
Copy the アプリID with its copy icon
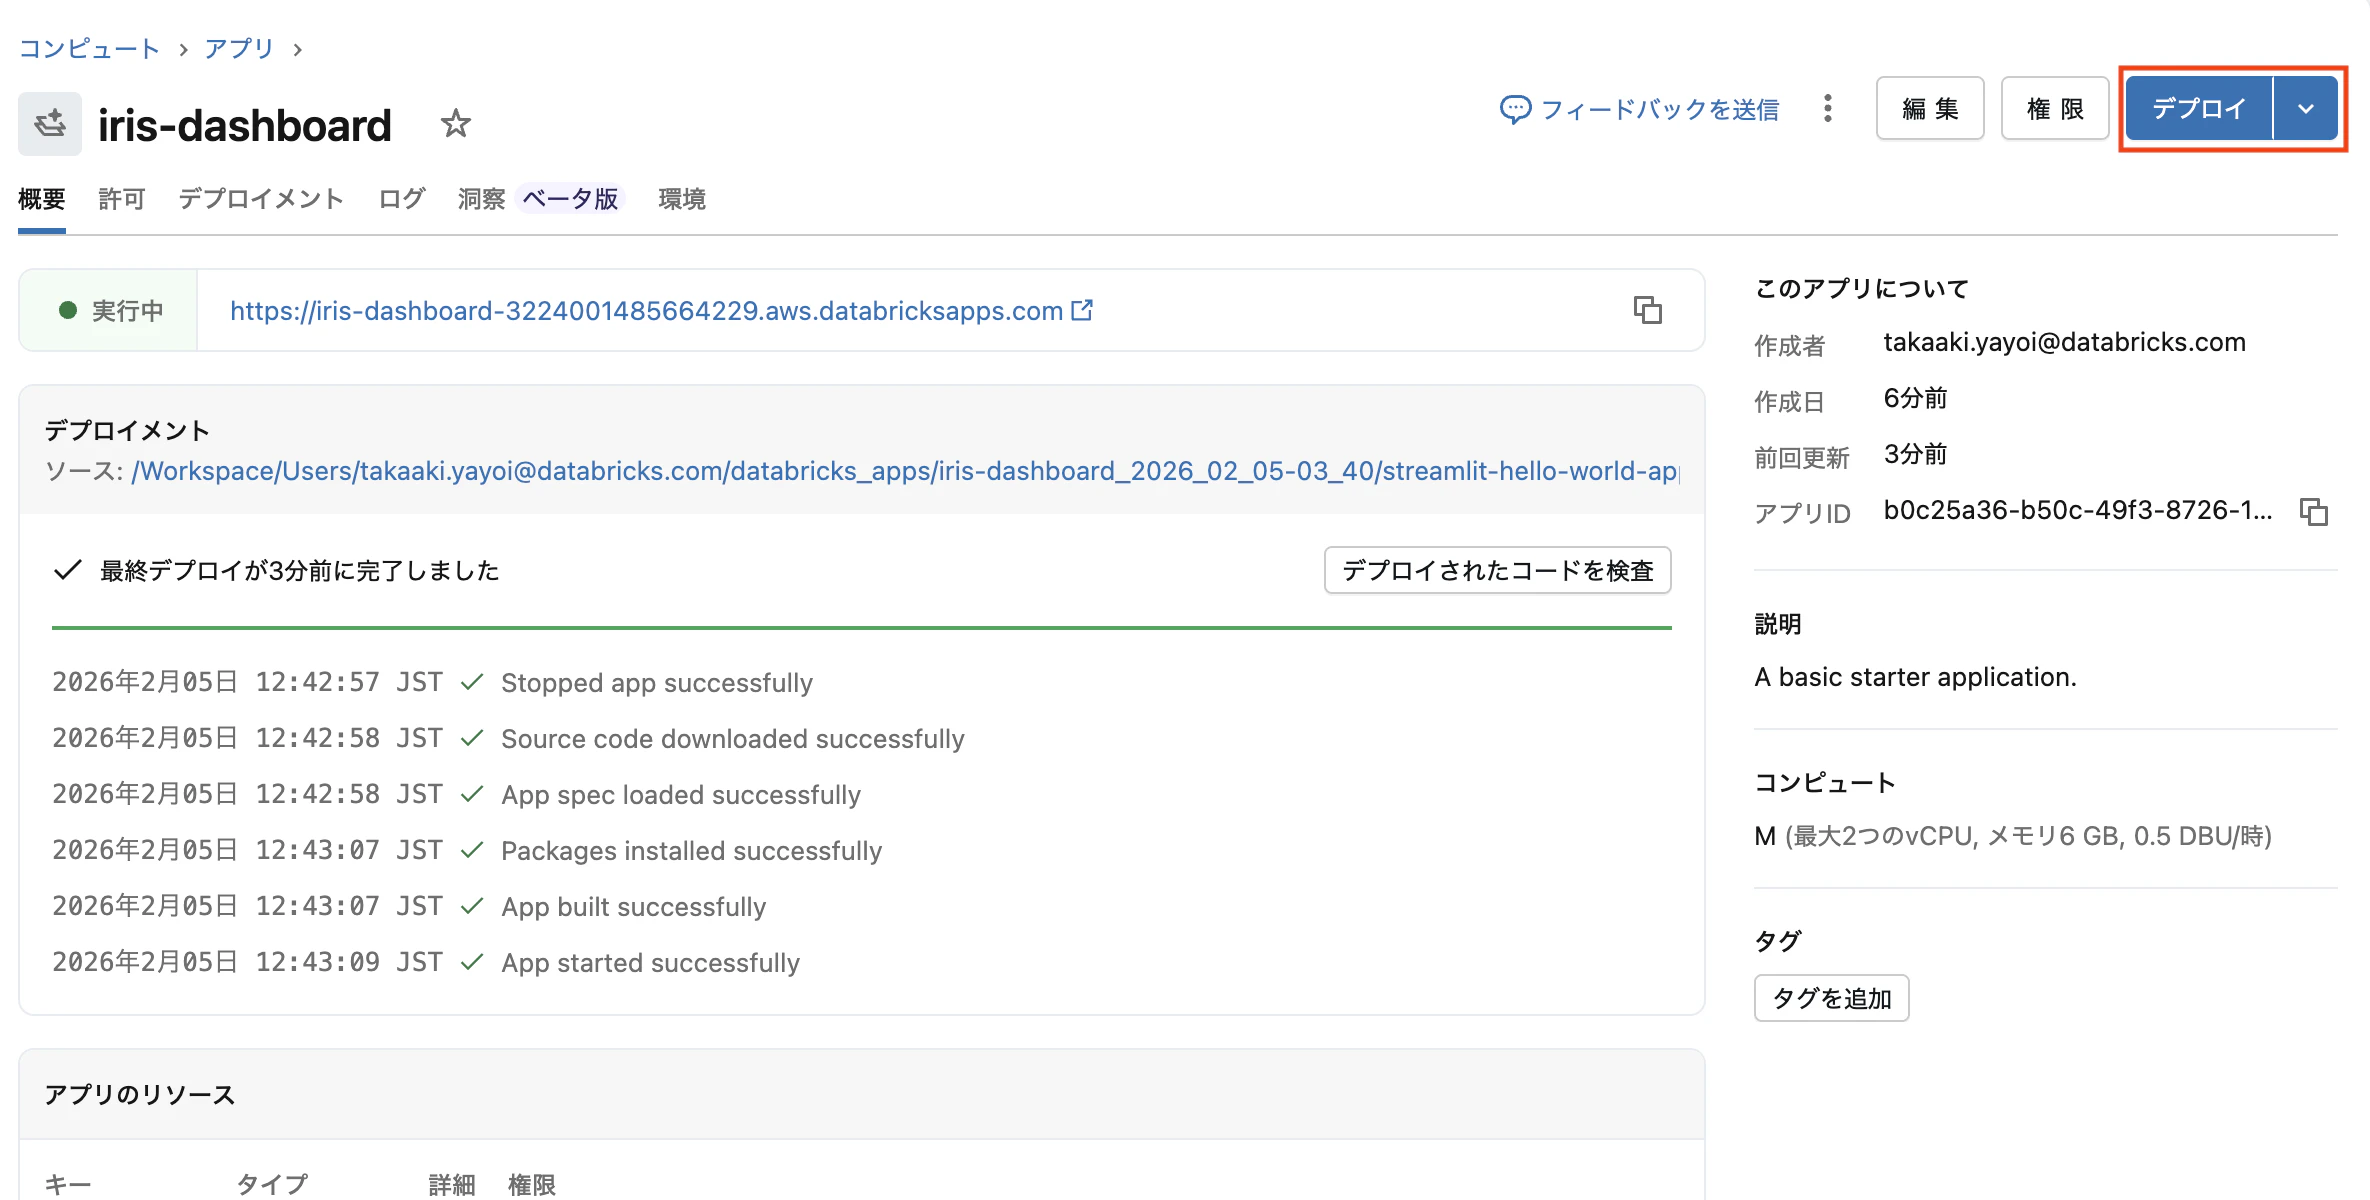tap(2316, 512)
